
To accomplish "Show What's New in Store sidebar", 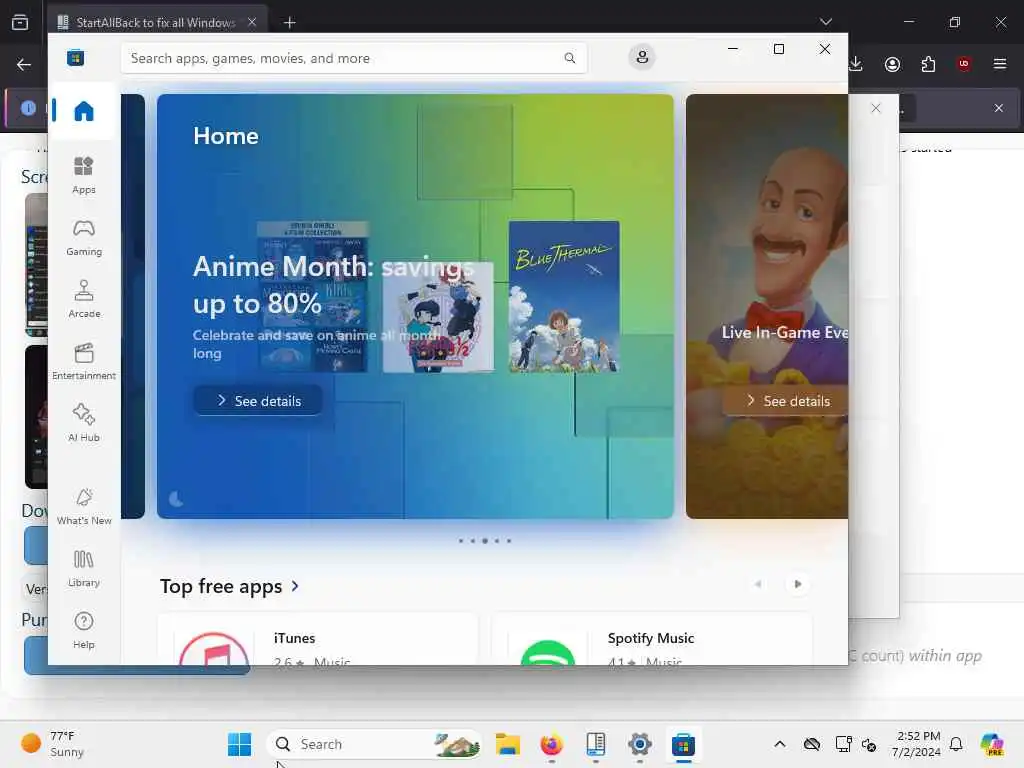I will 84,507.
